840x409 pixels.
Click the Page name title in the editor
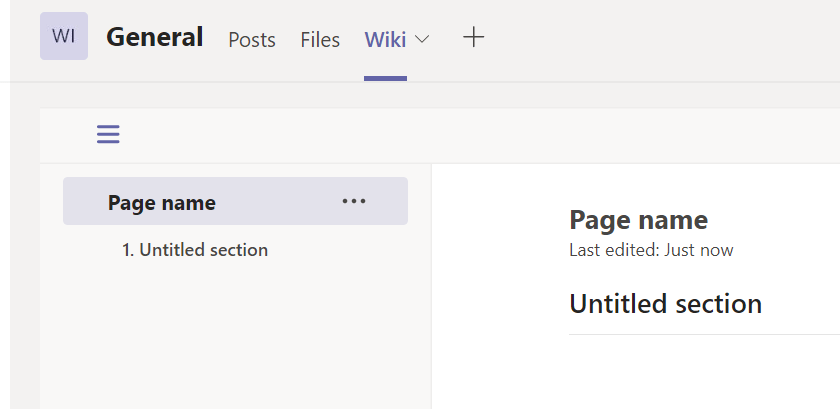coord(638,220)
